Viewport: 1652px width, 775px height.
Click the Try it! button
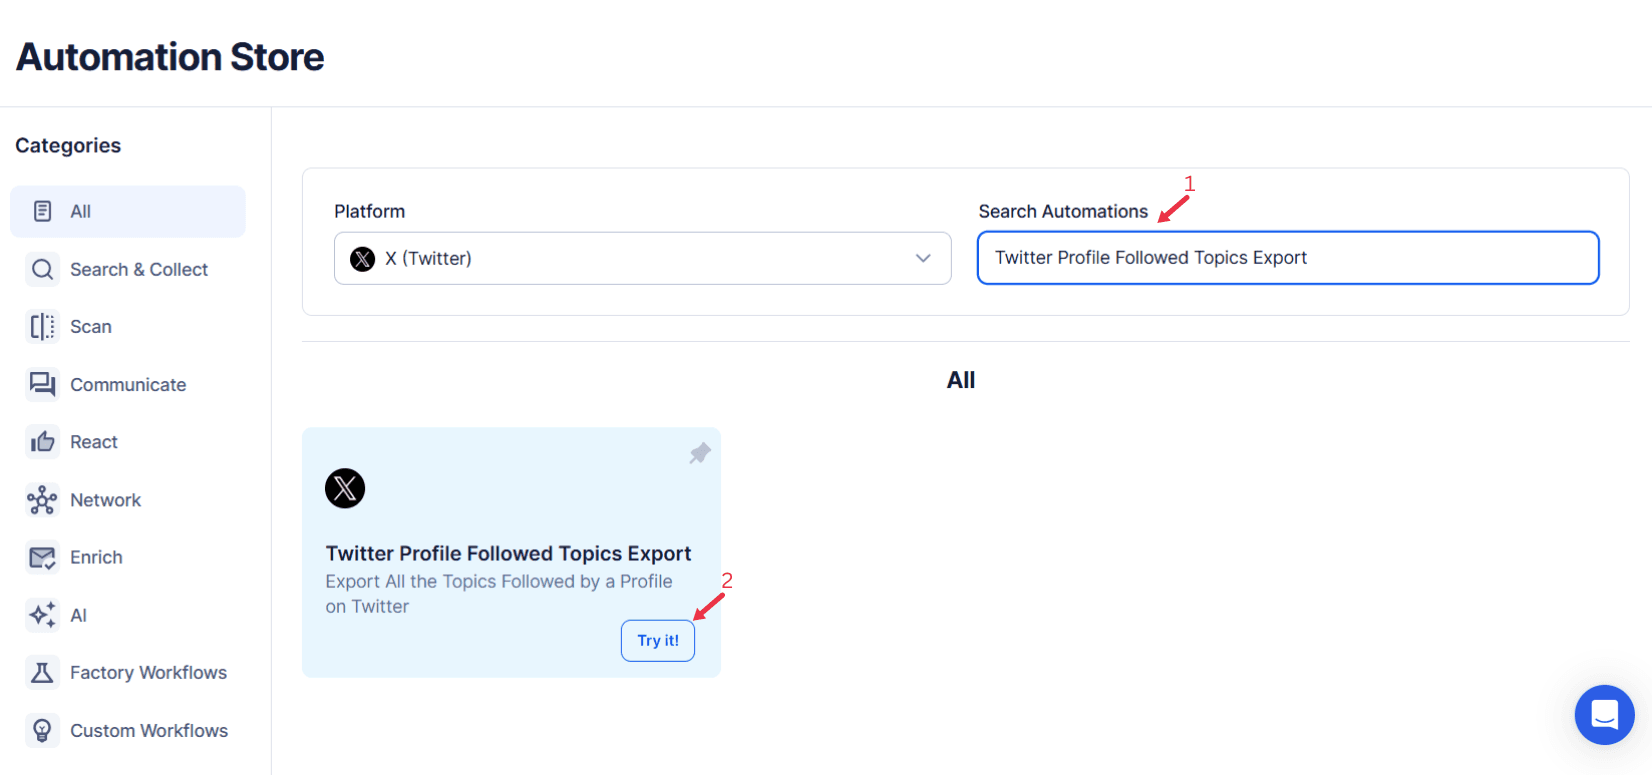[x=657, y=640]
